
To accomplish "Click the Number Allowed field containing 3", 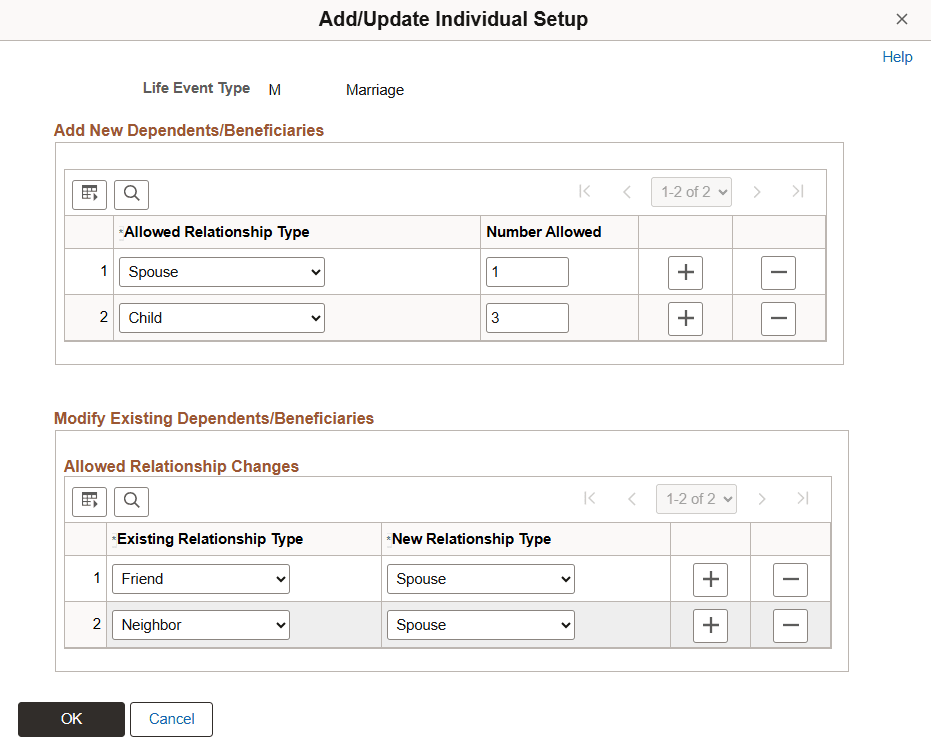I will click(x=527, y=317).
